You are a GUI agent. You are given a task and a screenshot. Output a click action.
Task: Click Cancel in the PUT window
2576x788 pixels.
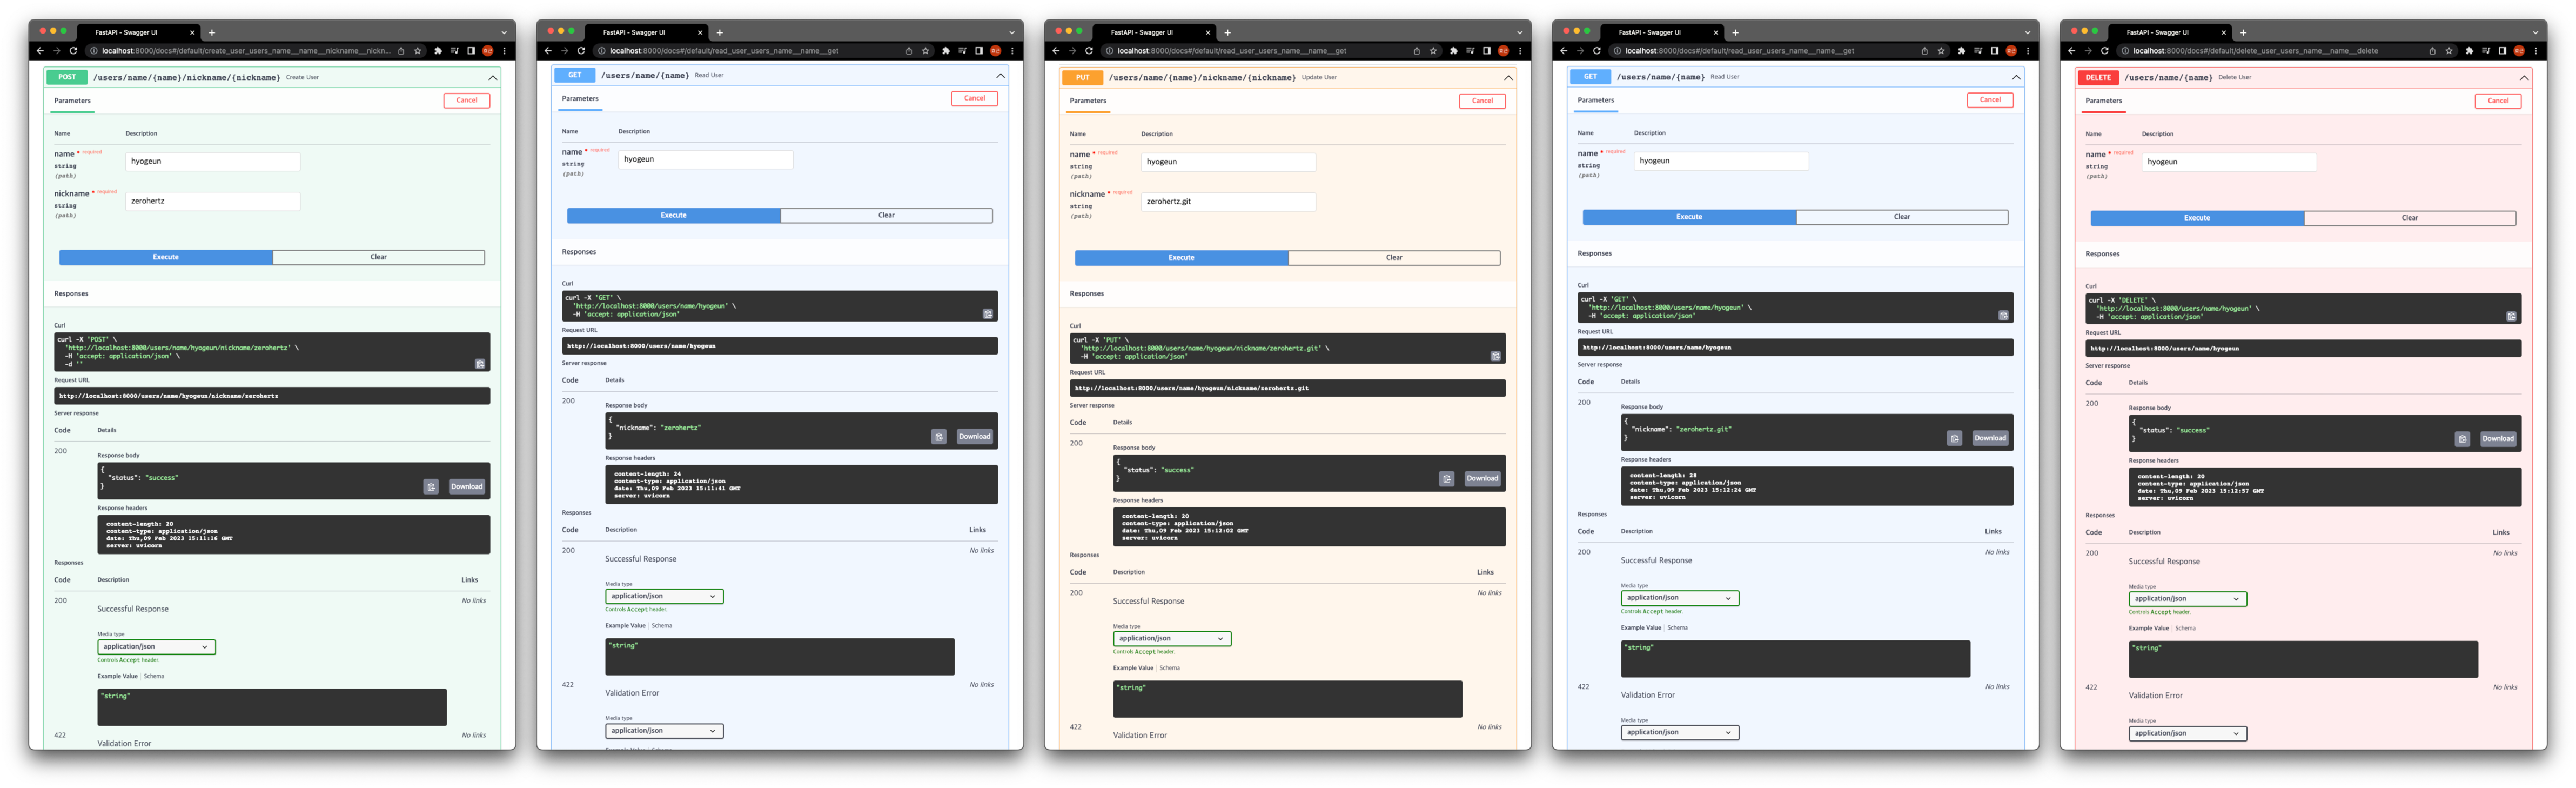1482,101
